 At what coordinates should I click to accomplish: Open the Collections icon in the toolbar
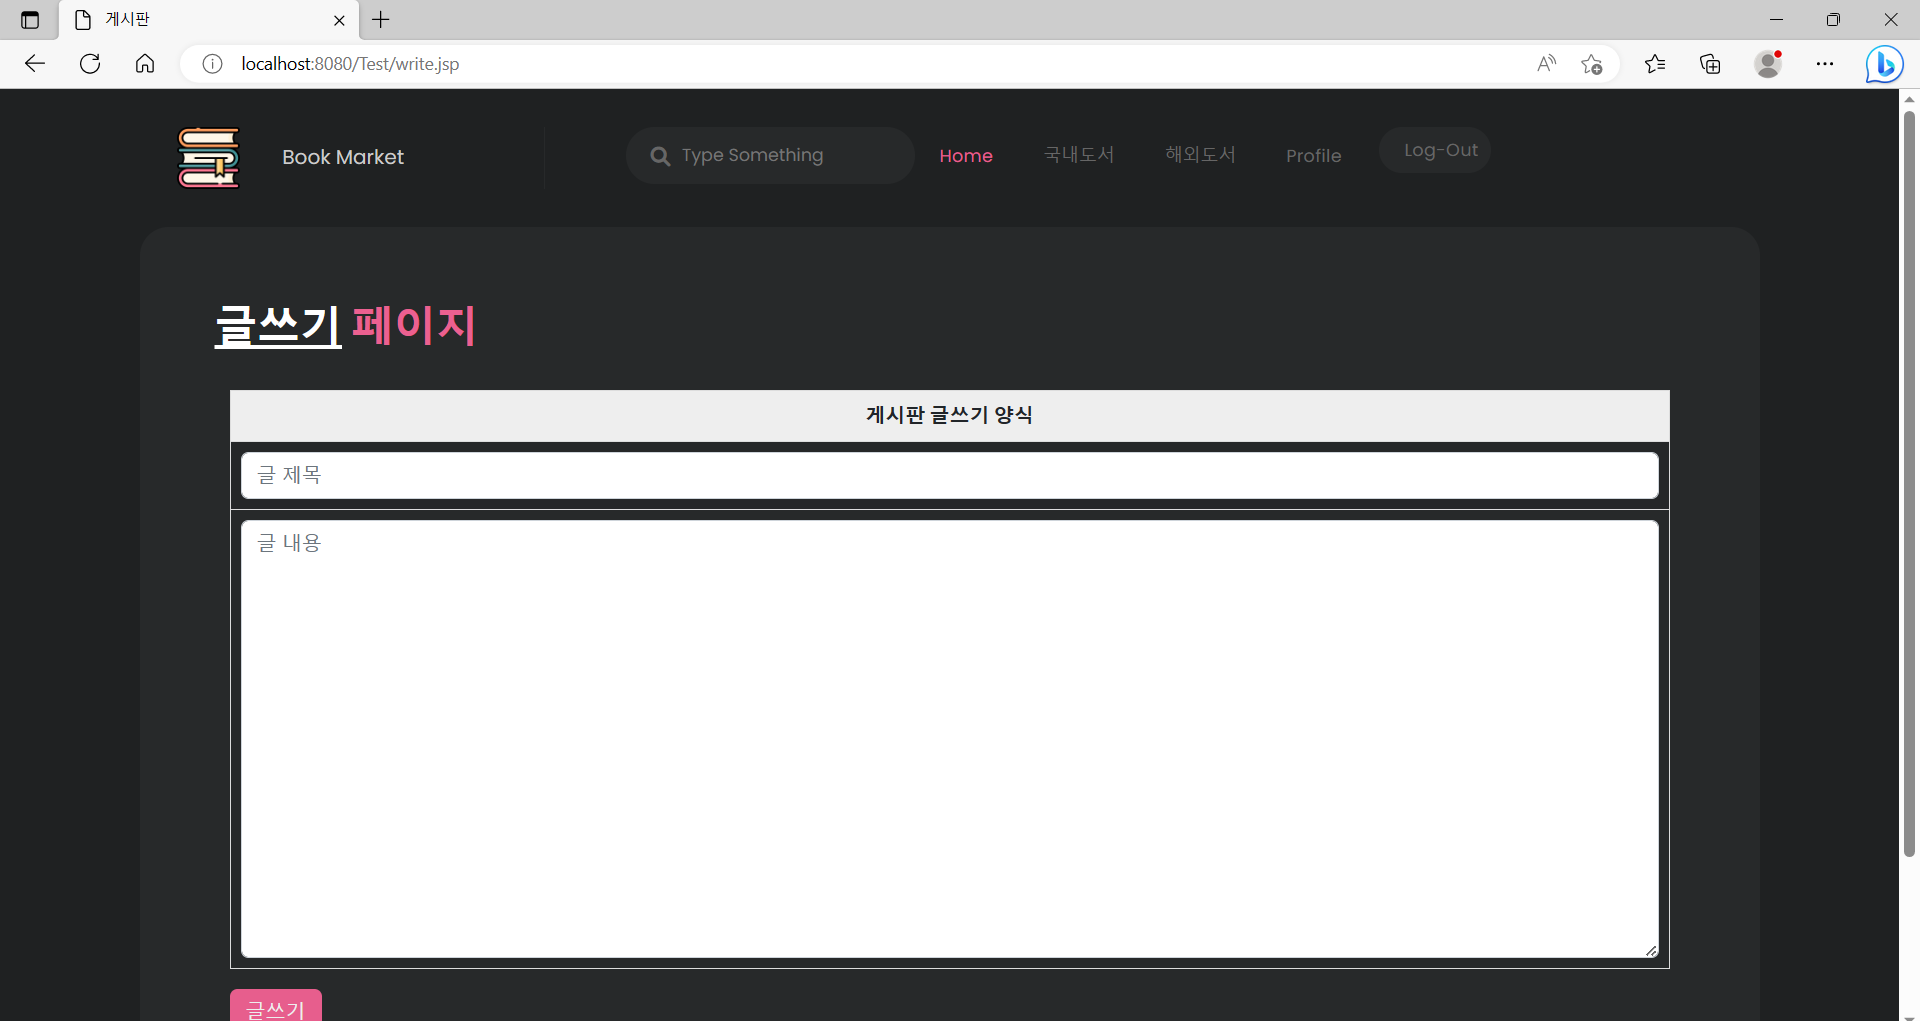[1710, 63]
